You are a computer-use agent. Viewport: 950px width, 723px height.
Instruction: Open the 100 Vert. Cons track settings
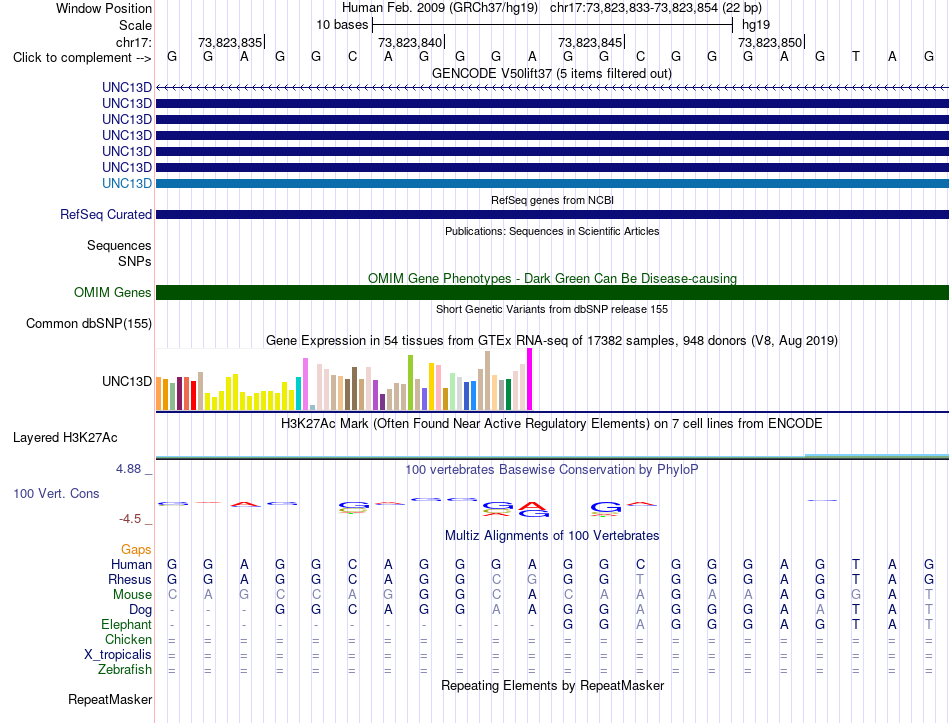pyautogui.click(x=56, y=493)
